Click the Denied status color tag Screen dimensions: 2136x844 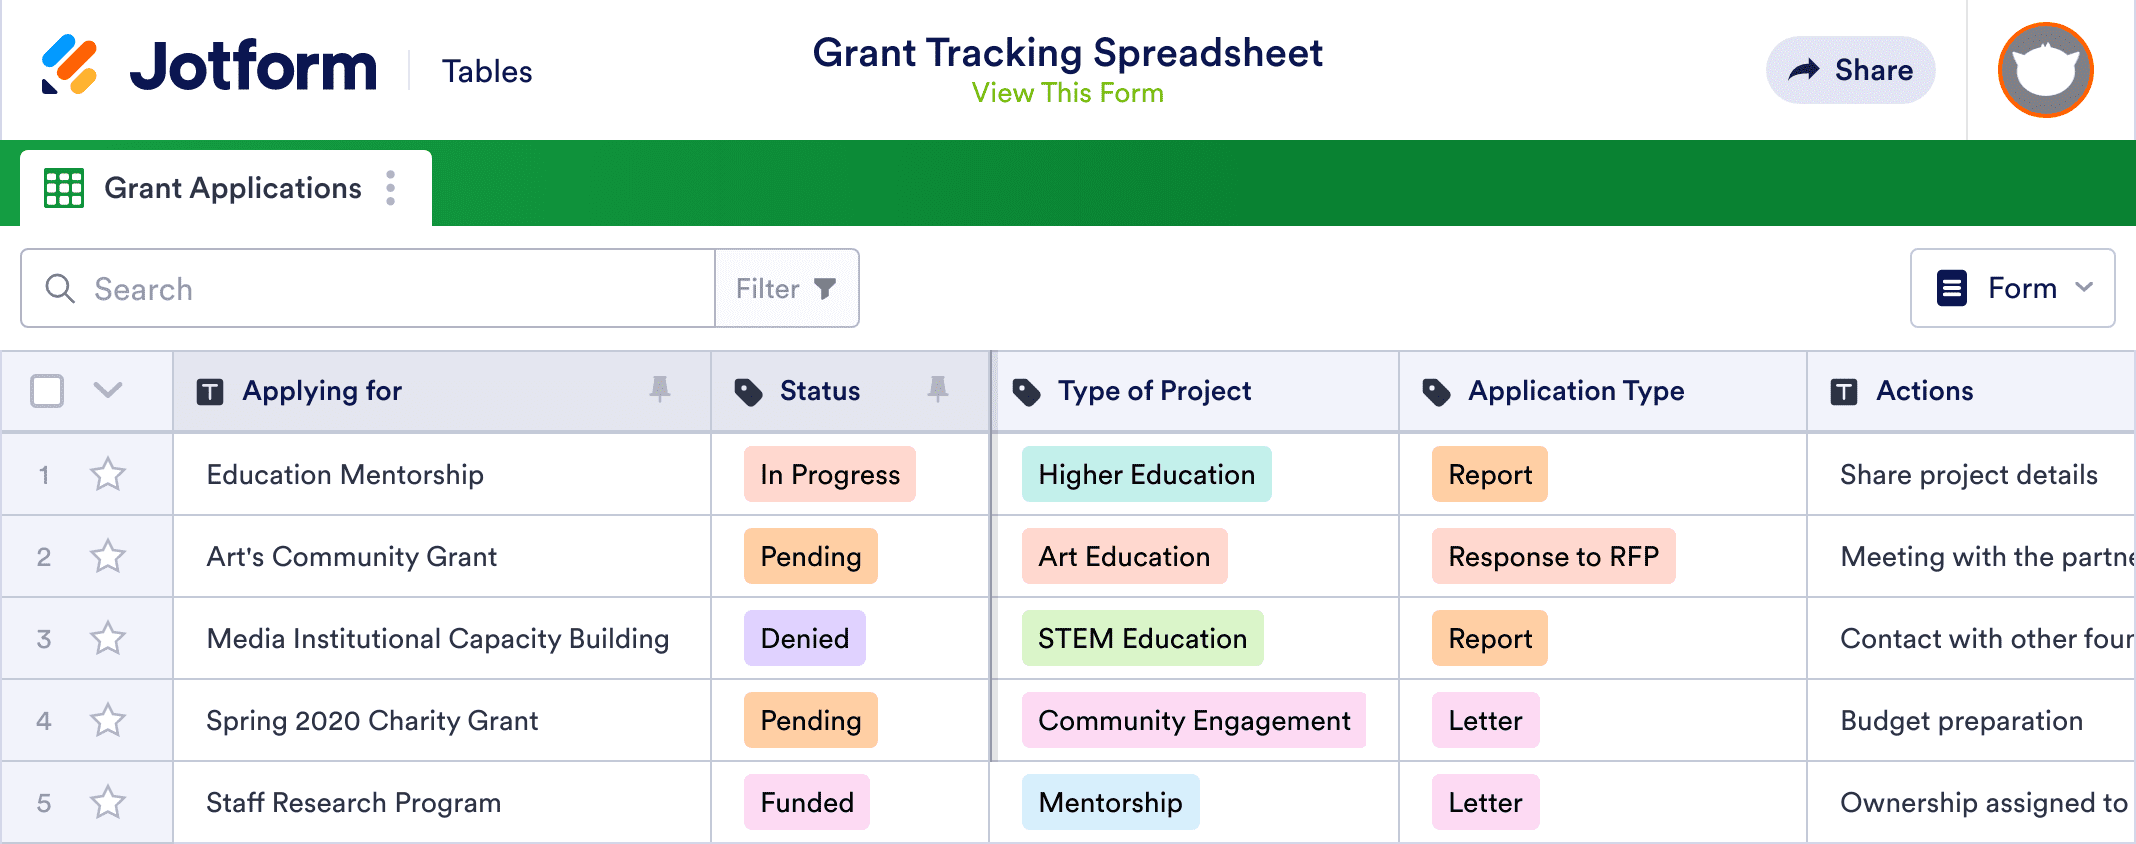click(804, 638)
